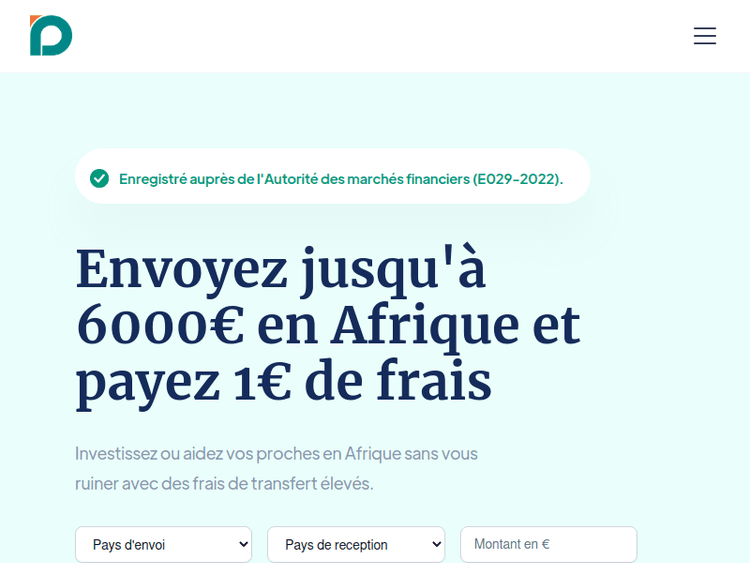This screenshot has width=750, height=563.
Task: Click the word 'Investissez' in the subtitle
Action: (x=116, y=453)
